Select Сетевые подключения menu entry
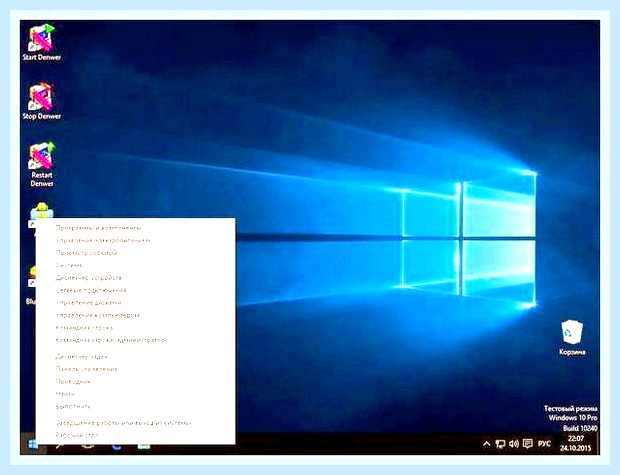The image size is (620, 475). 136,290
